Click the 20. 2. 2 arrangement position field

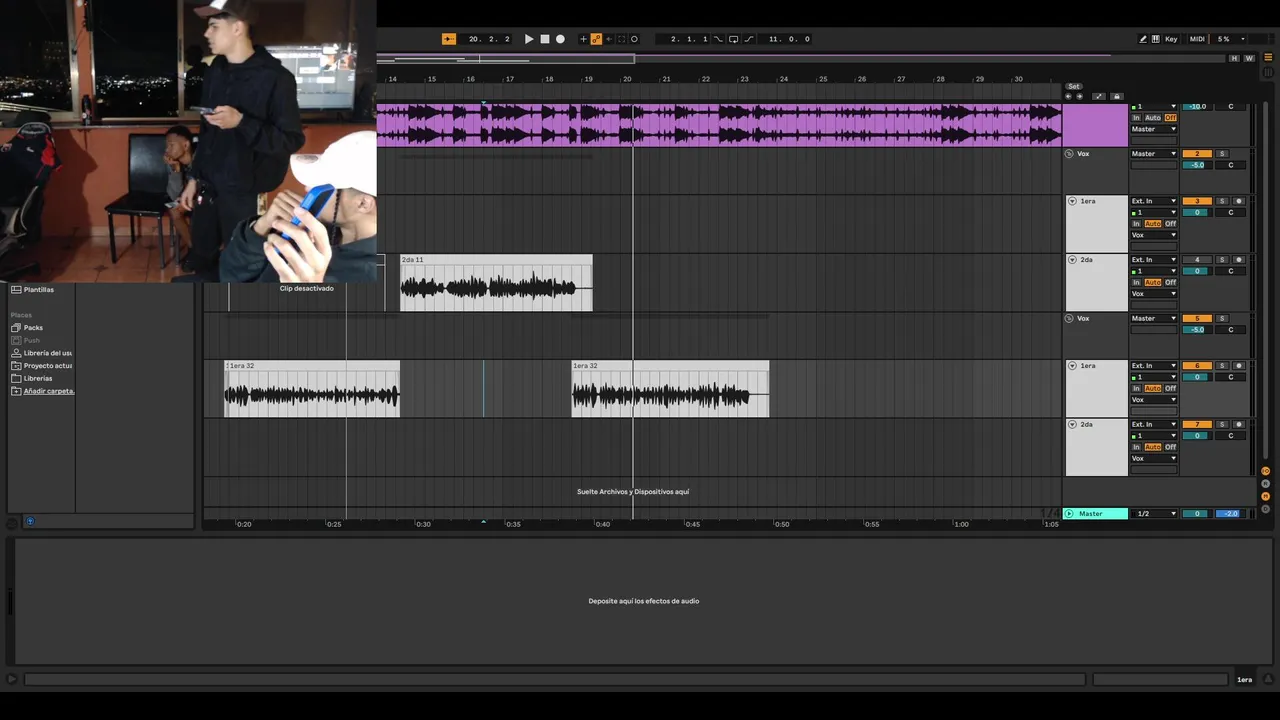pos(489,39)
